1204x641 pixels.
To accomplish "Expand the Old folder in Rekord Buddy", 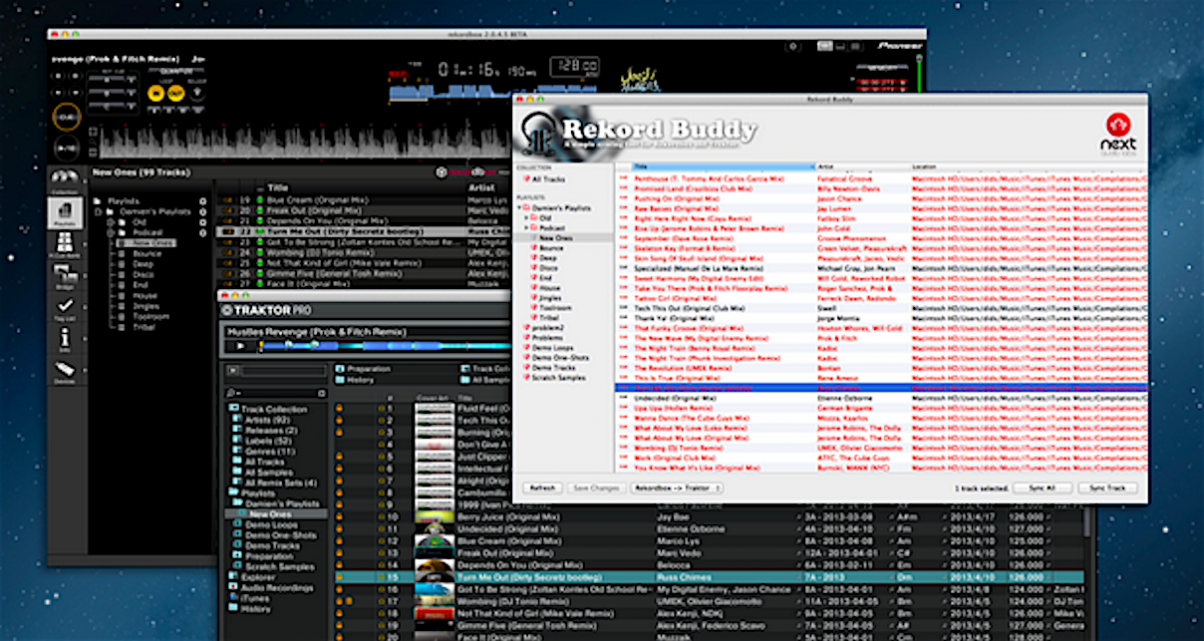I will (526, 218).
